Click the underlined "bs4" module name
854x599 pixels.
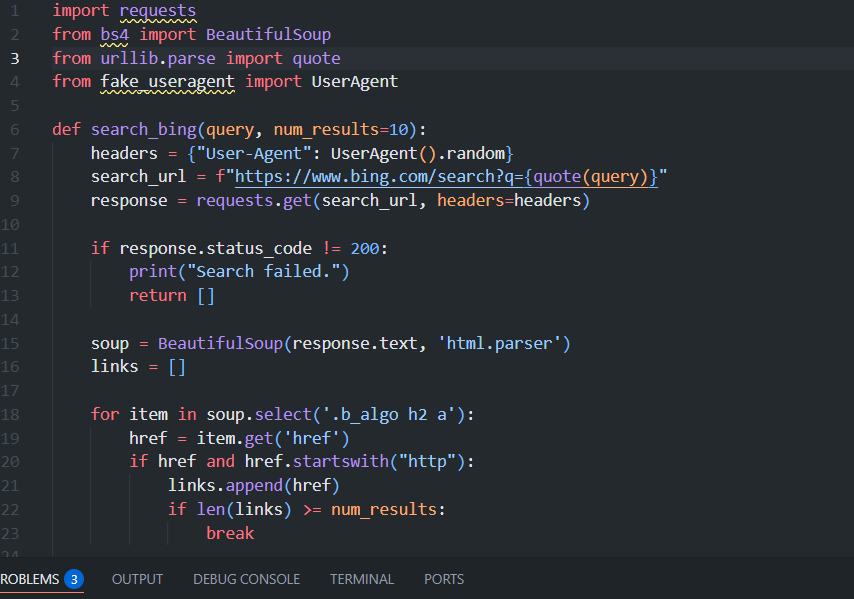coord(115,35)
